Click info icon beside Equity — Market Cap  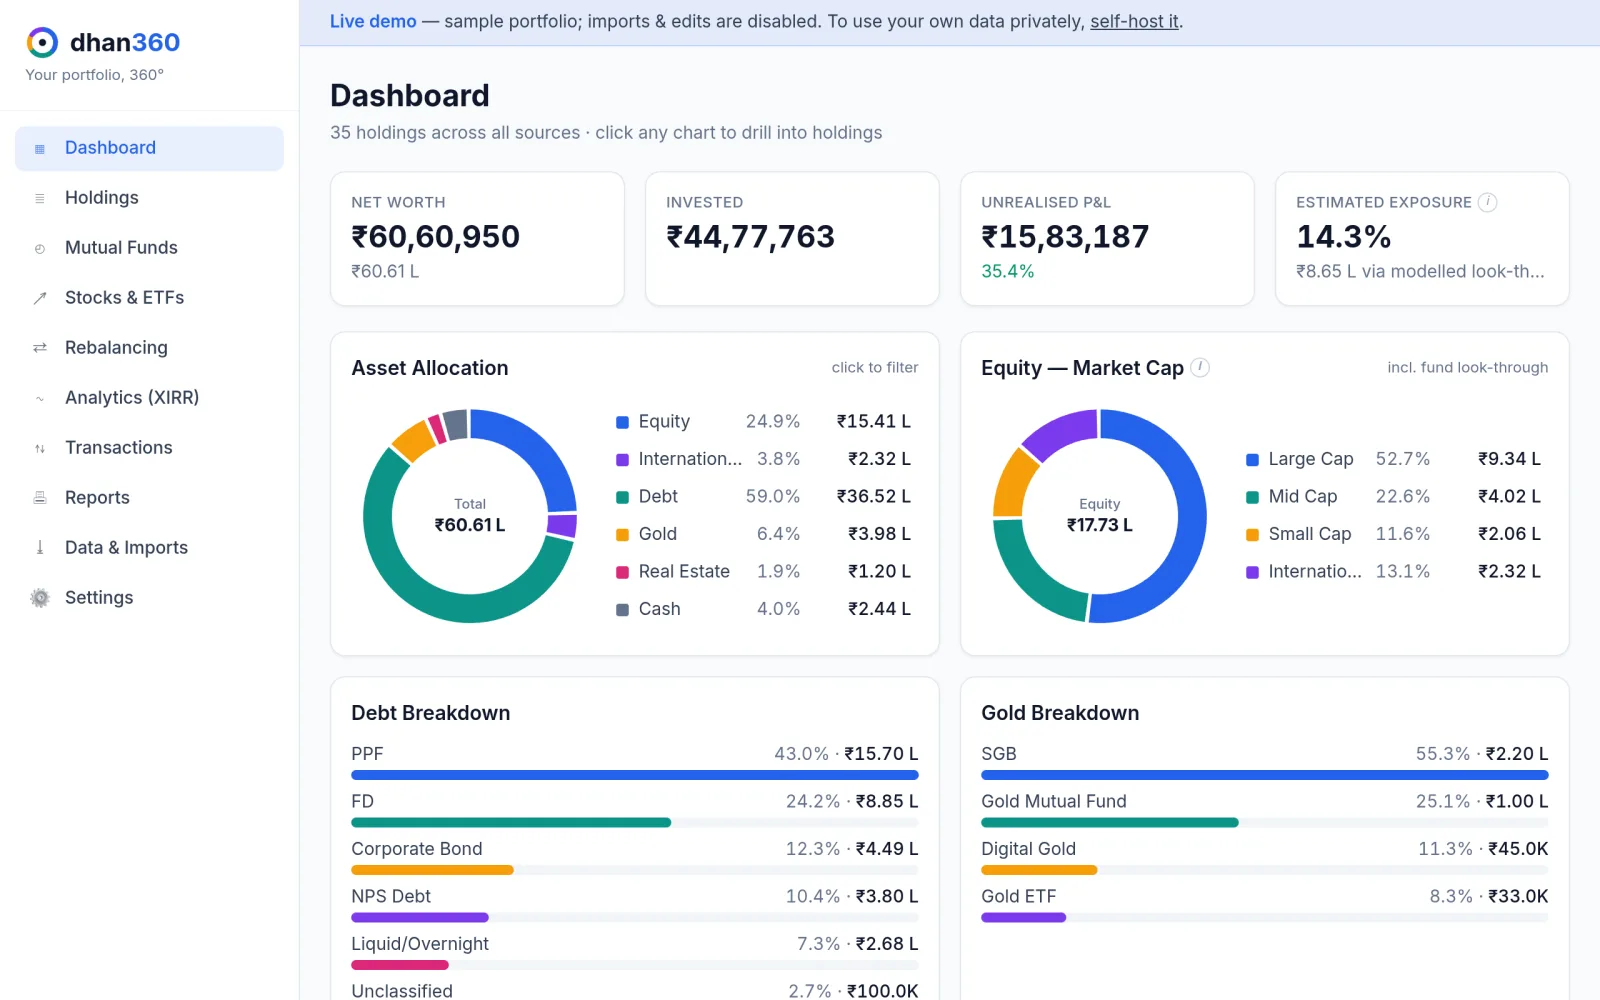[1200, 367]
